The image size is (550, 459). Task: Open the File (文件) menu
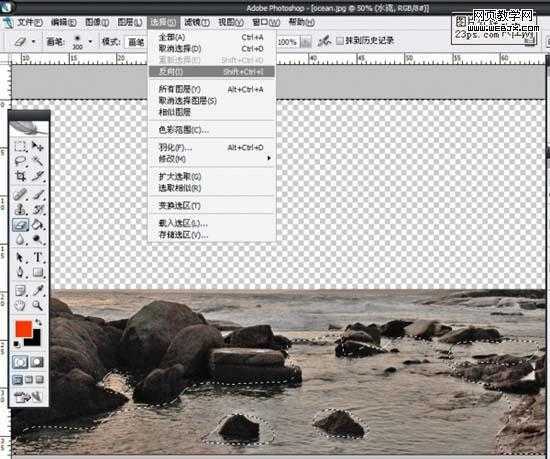[29, 23]
